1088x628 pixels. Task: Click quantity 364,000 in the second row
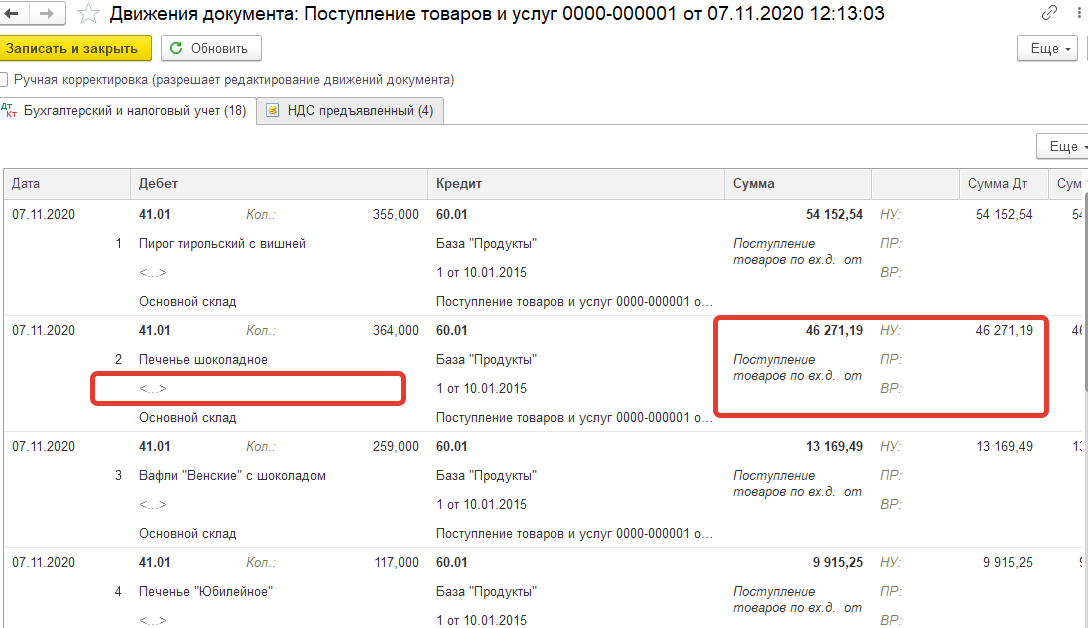point(396,330)
